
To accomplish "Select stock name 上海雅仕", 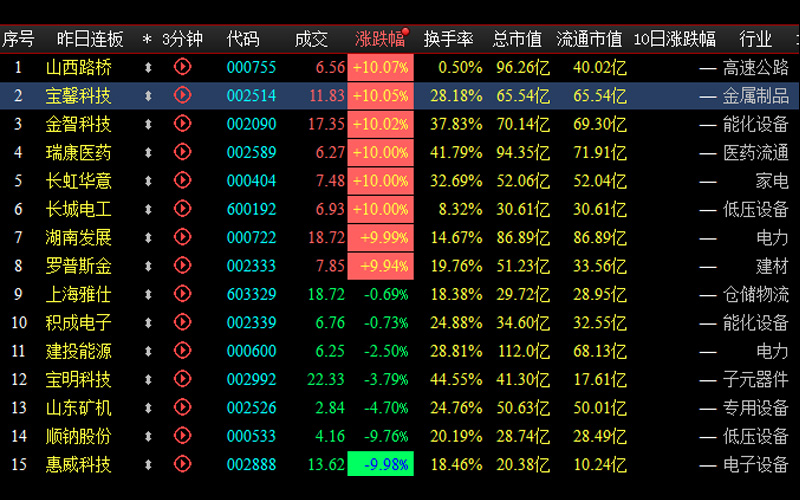I will [x=79, y=294].
